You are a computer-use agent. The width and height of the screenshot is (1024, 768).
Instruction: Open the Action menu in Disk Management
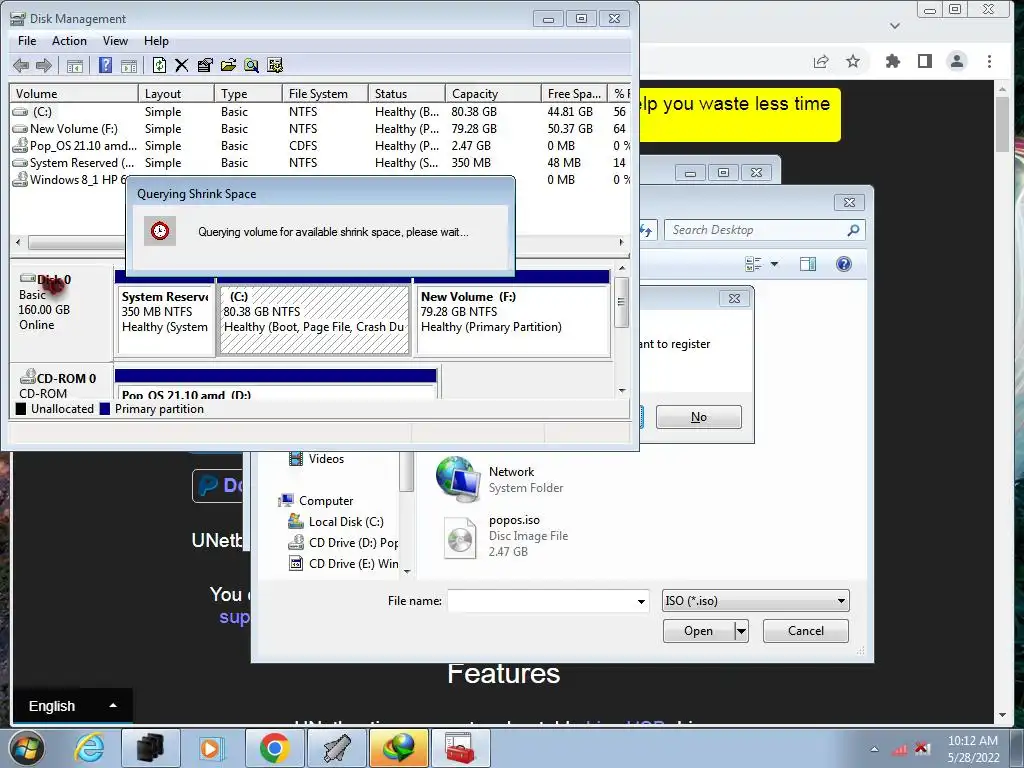(69, 40)
